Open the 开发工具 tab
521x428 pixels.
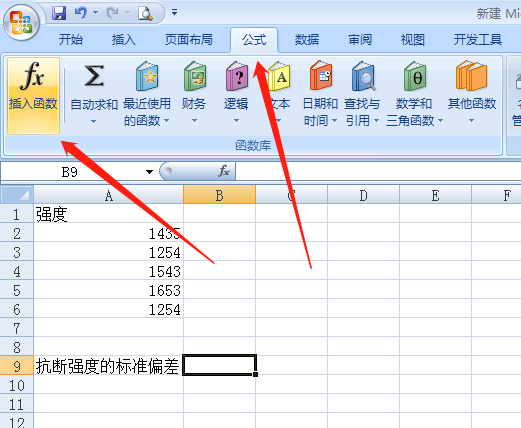[478, 40]
